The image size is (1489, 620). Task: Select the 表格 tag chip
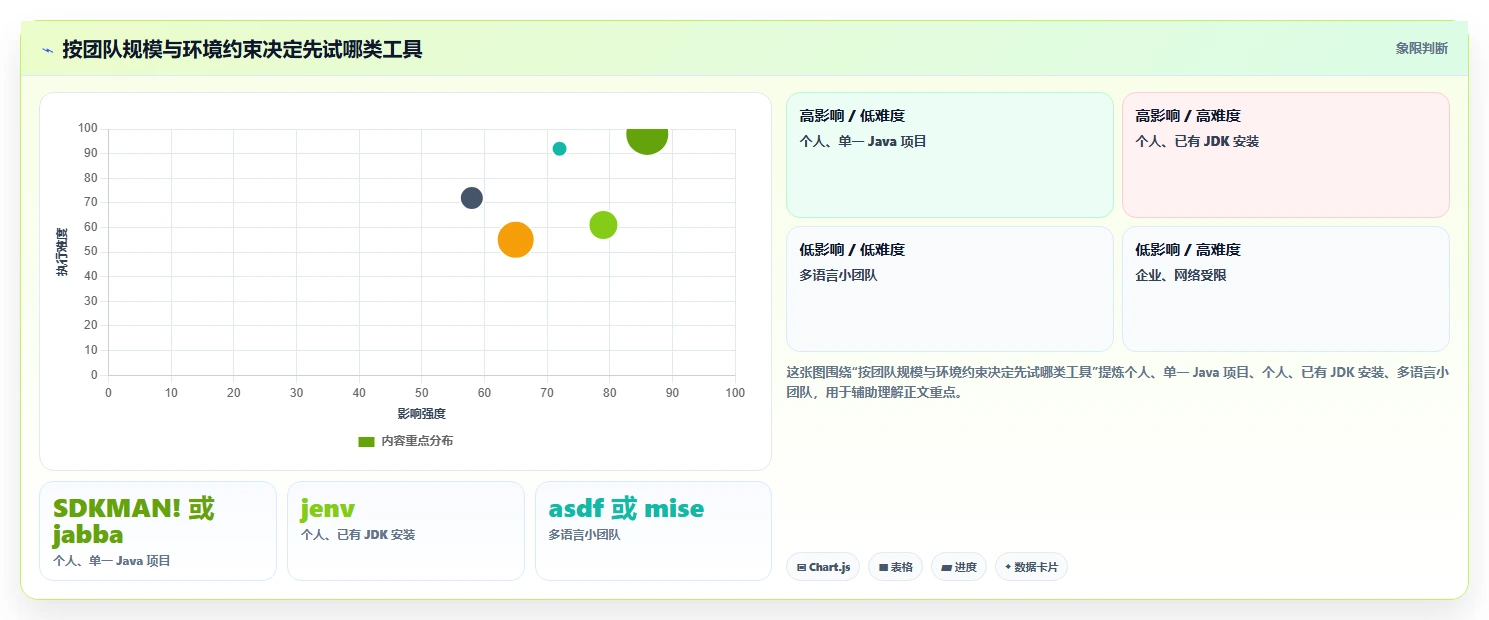coord(896,567)
